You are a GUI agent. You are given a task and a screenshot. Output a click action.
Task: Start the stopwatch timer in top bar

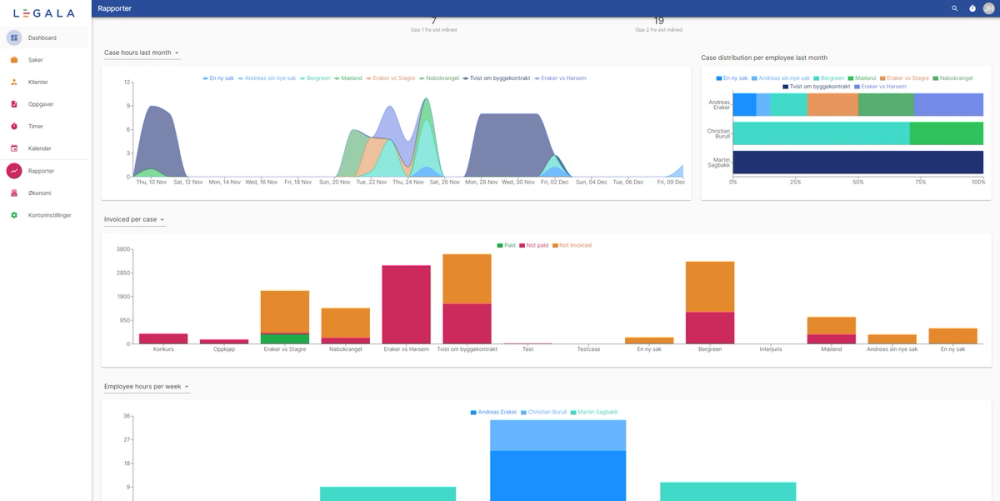(972, 8)
